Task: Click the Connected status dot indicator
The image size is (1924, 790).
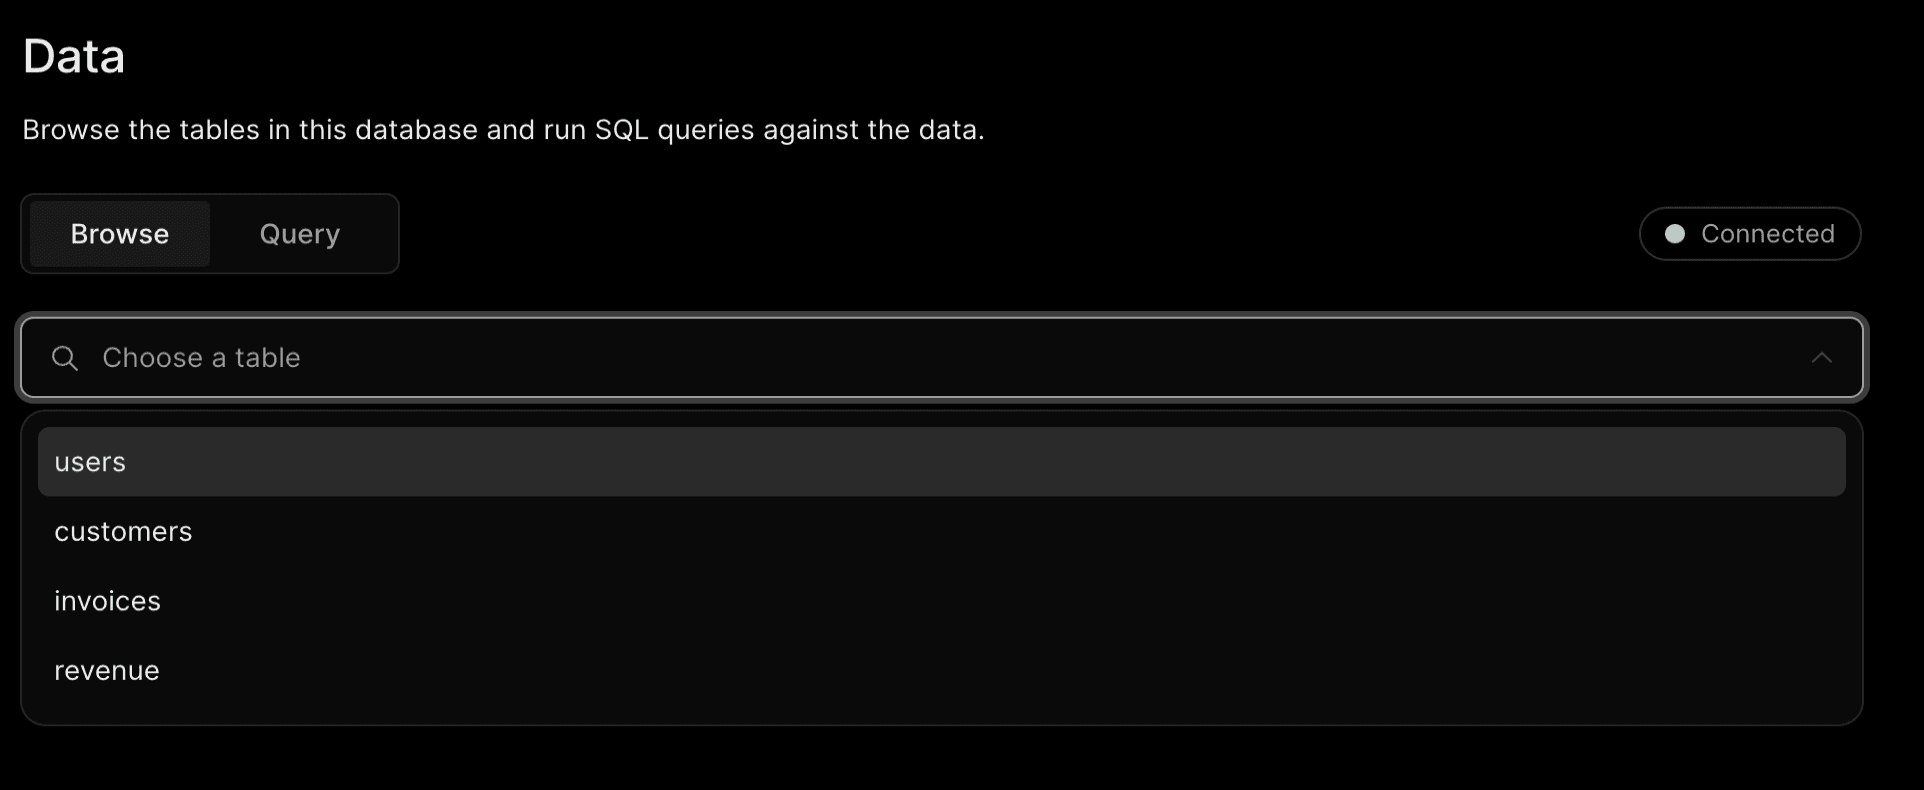Action: pyautogui.click(x=1675, y=234)
